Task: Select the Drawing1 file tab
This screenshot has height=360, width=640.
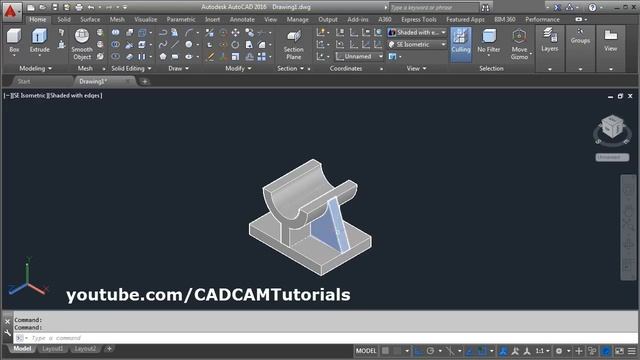Action: pyautogui.click(x=93, y=81)
